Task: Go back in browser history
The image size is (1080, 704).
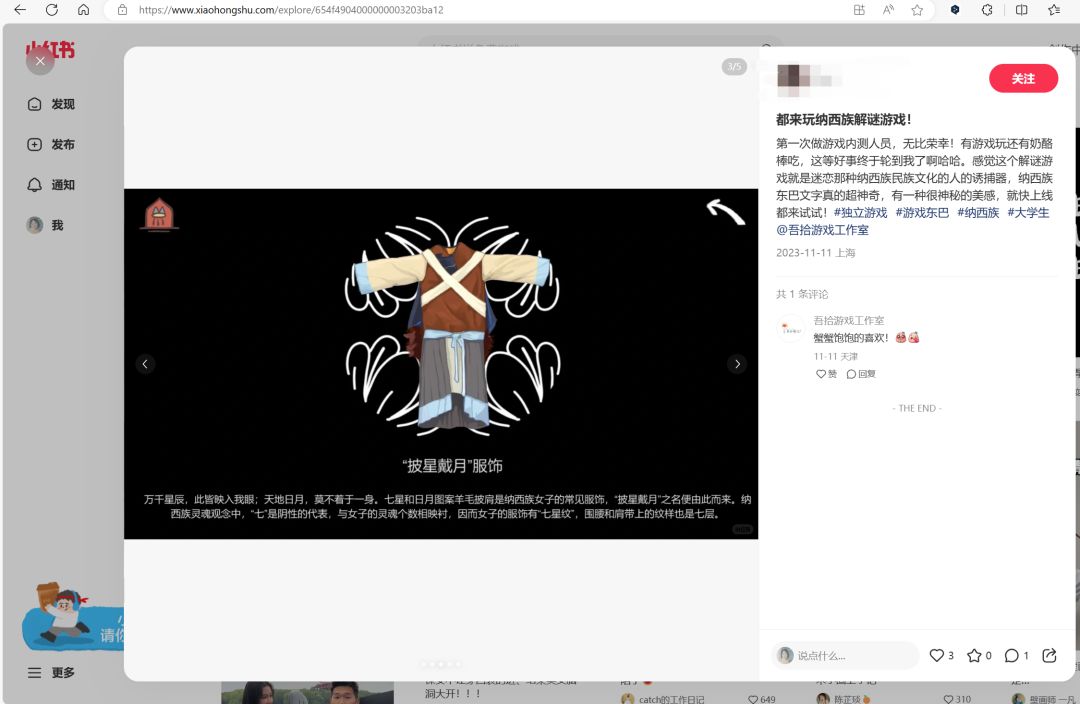Action: [x=20, y=10]
